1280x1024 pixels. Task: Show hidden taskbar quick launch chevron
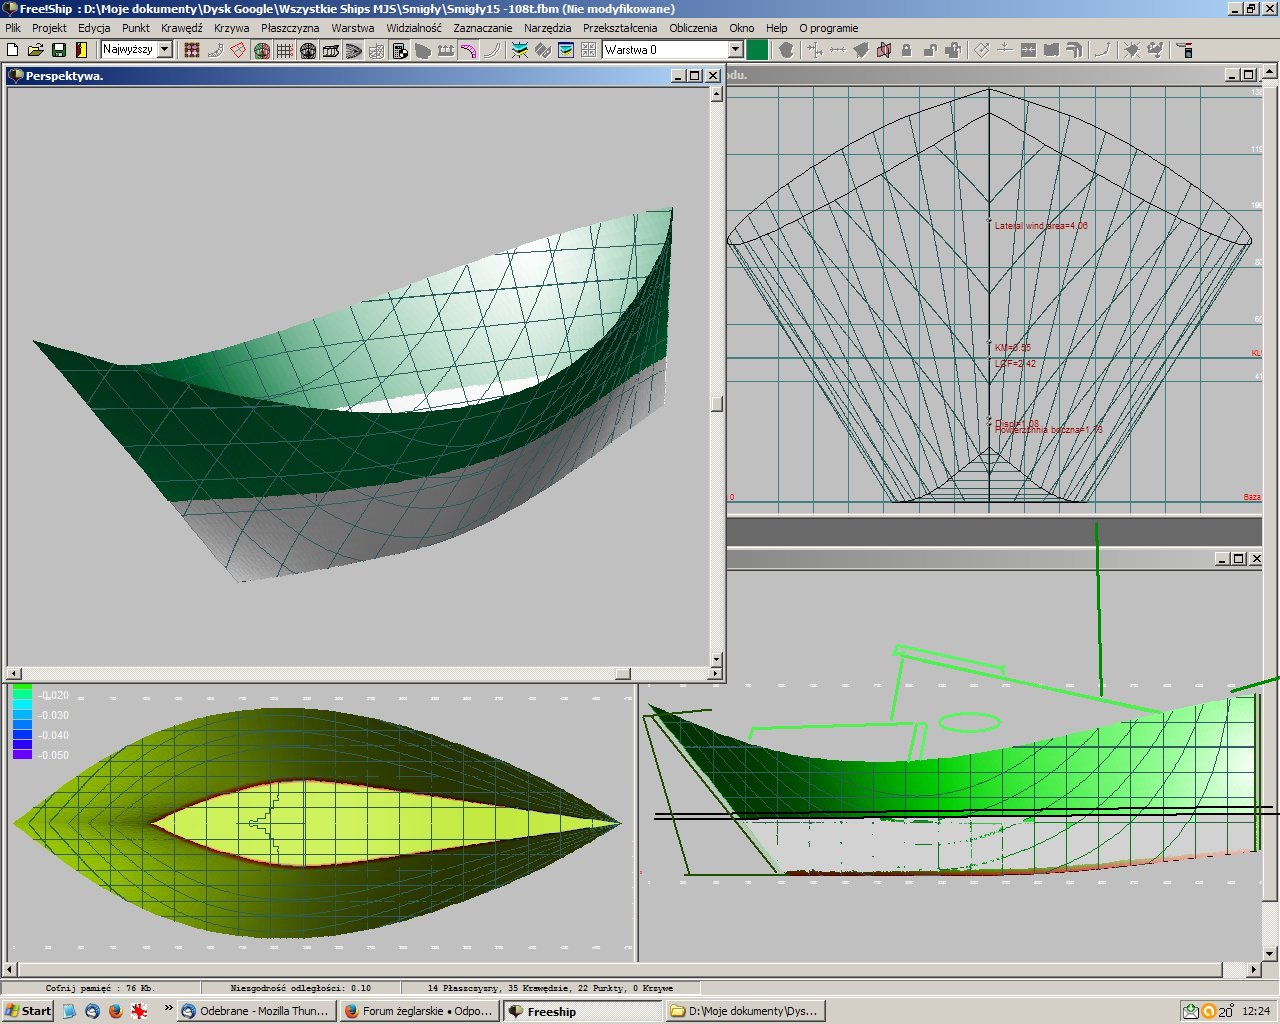[168, 1009]
